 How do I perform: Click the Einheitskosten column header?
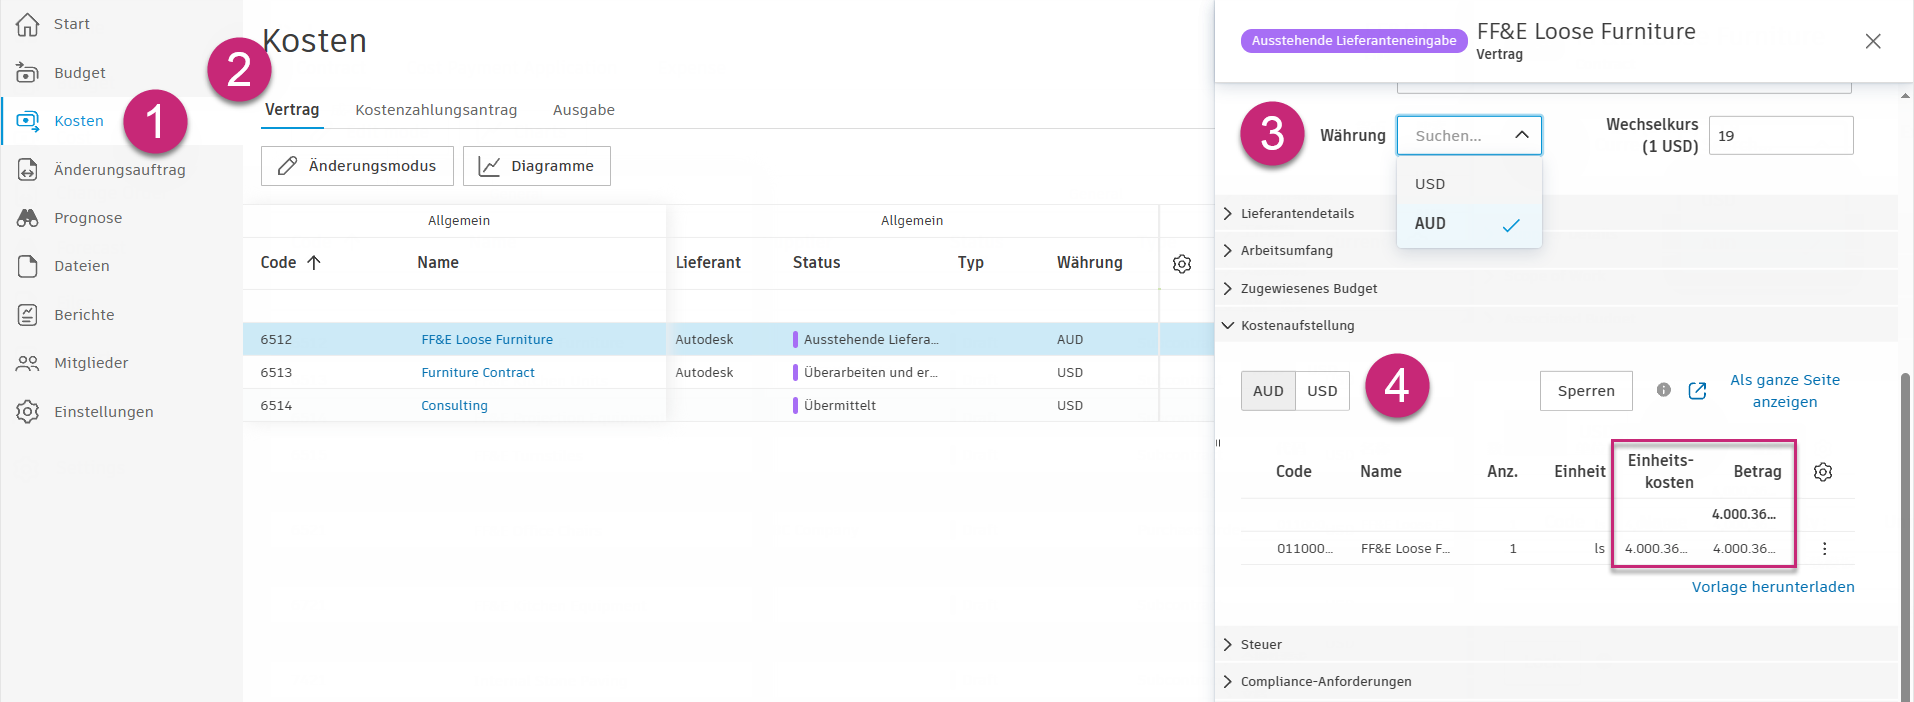click(x=1661, y=471)
